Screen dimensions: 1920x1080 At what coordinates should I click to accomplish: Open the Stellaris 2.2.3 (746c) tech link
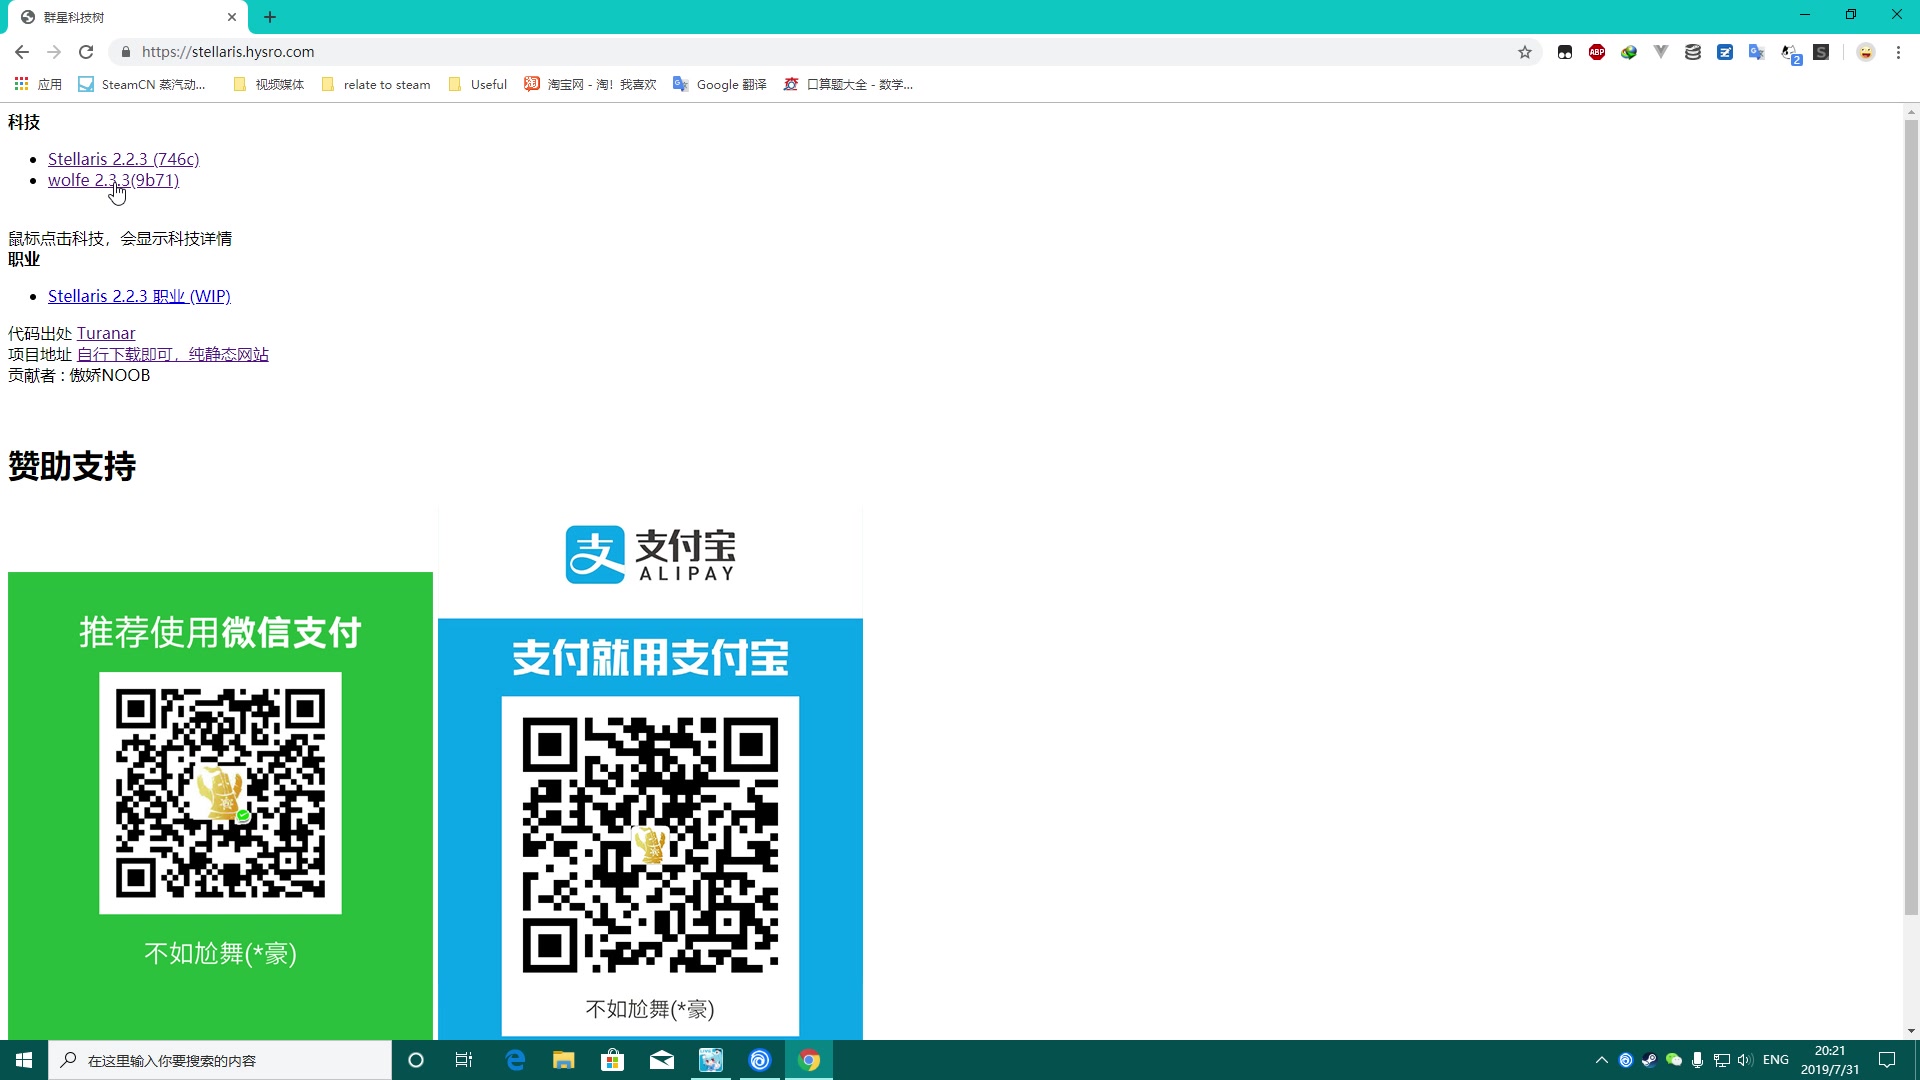123,159
